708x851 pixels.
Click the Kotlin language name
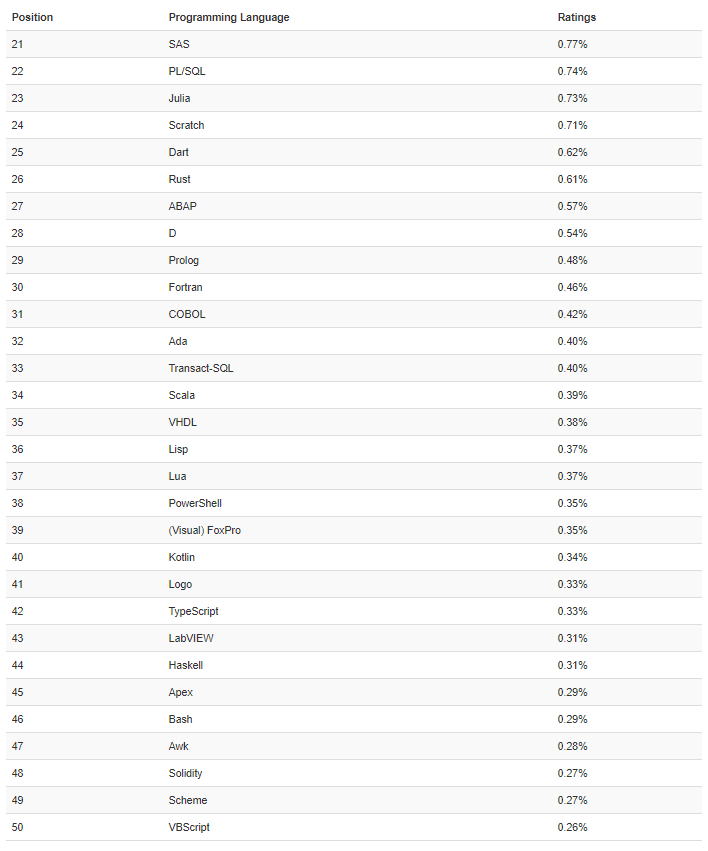point(181,557)
